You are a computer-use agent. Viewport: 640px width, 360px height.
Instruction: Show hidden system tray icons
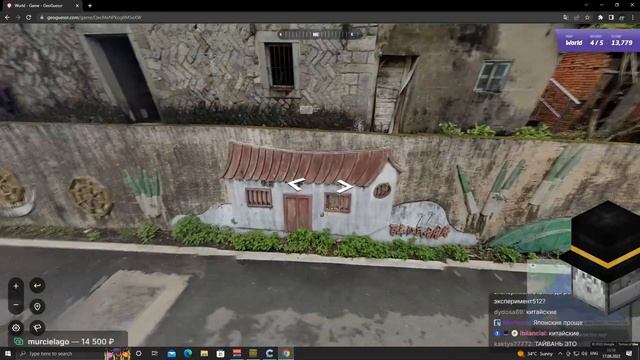[x=560, y=354]
